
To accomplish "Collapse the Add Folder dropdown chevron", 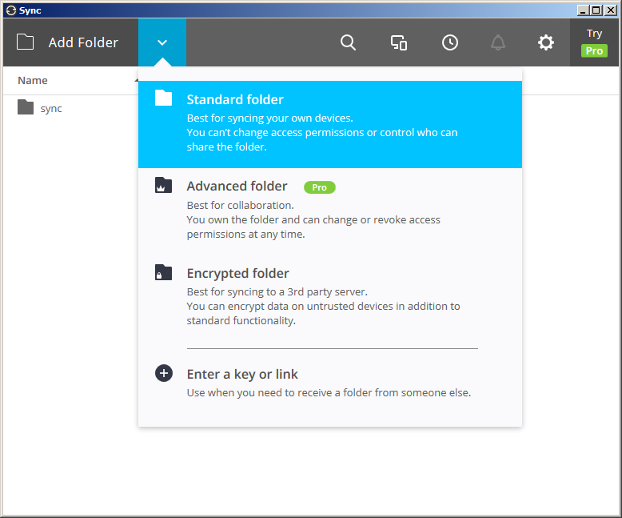I will pos(162,42).
